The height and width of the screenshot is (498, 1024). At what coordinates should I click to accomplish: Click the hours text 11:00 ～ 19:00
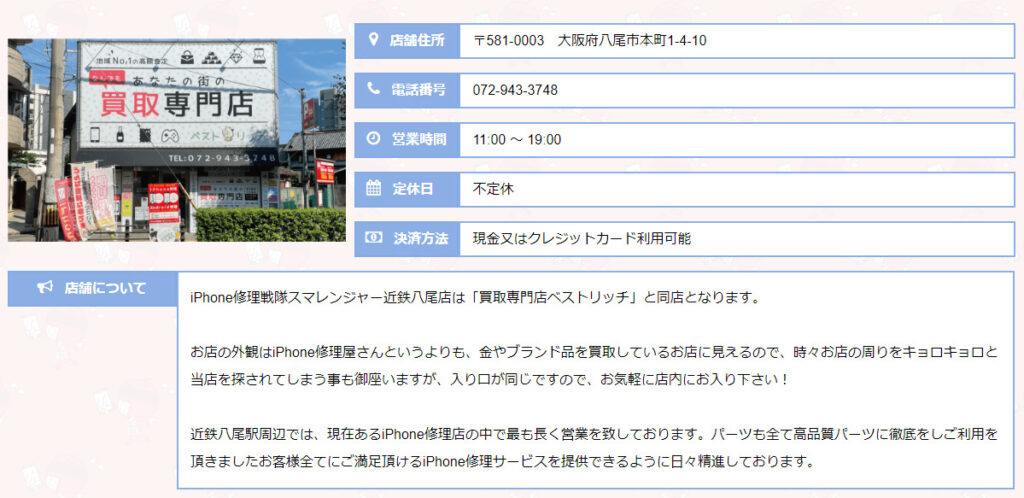[x=517, y=140]
